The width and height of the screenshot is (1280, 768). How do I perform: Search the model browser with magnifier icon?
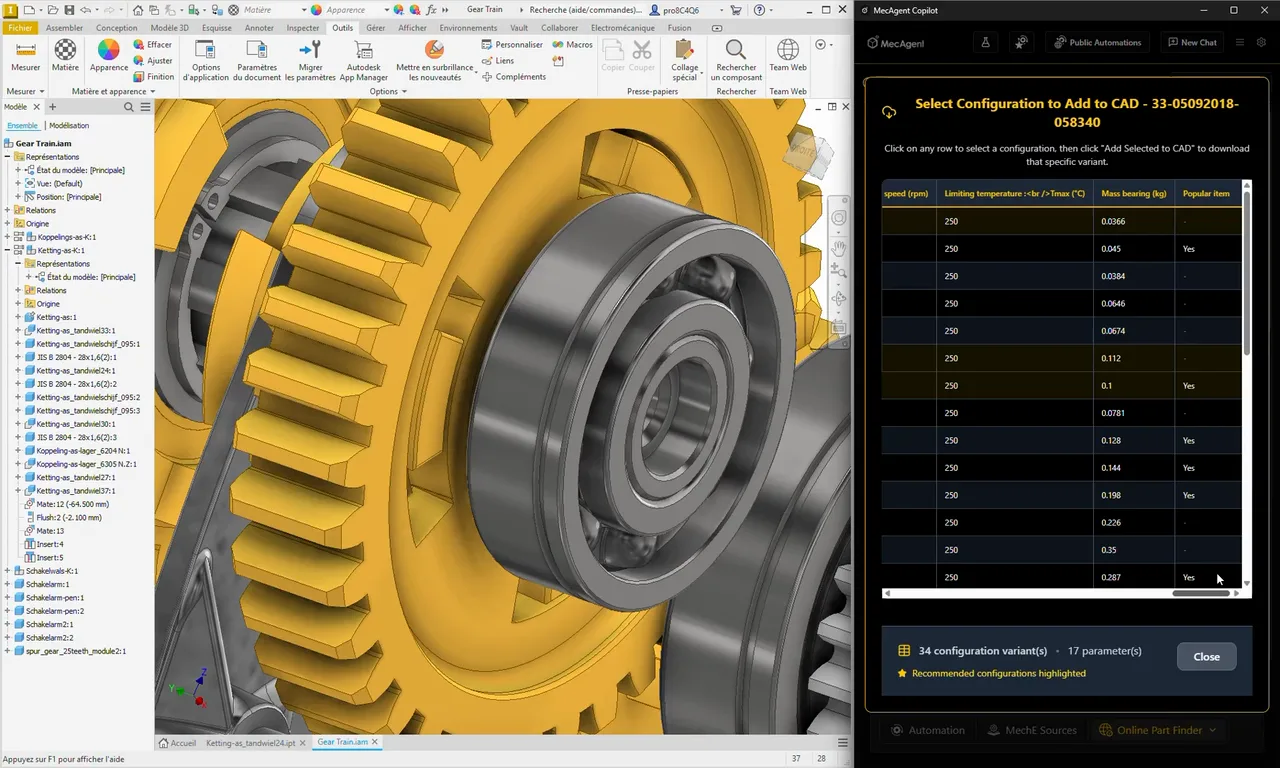point(129,107)
